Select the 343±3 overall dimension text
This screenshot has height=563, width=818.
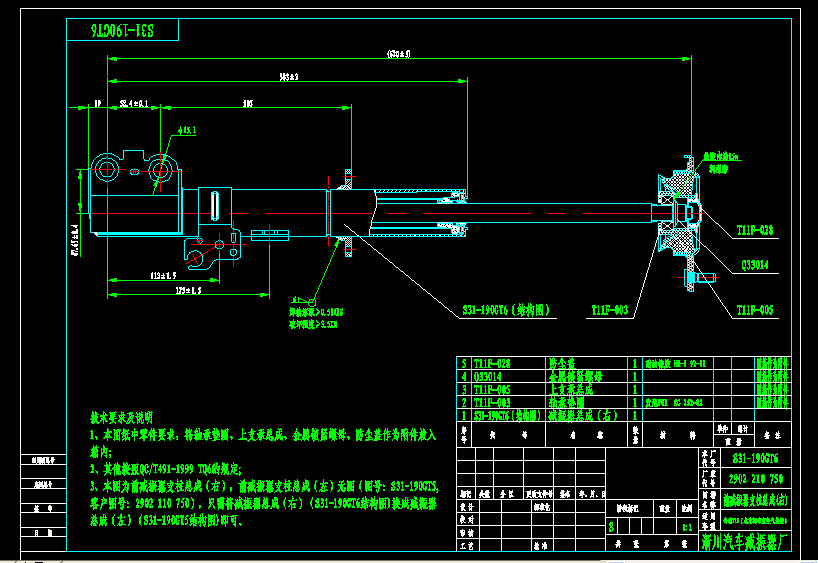[289, 77]
